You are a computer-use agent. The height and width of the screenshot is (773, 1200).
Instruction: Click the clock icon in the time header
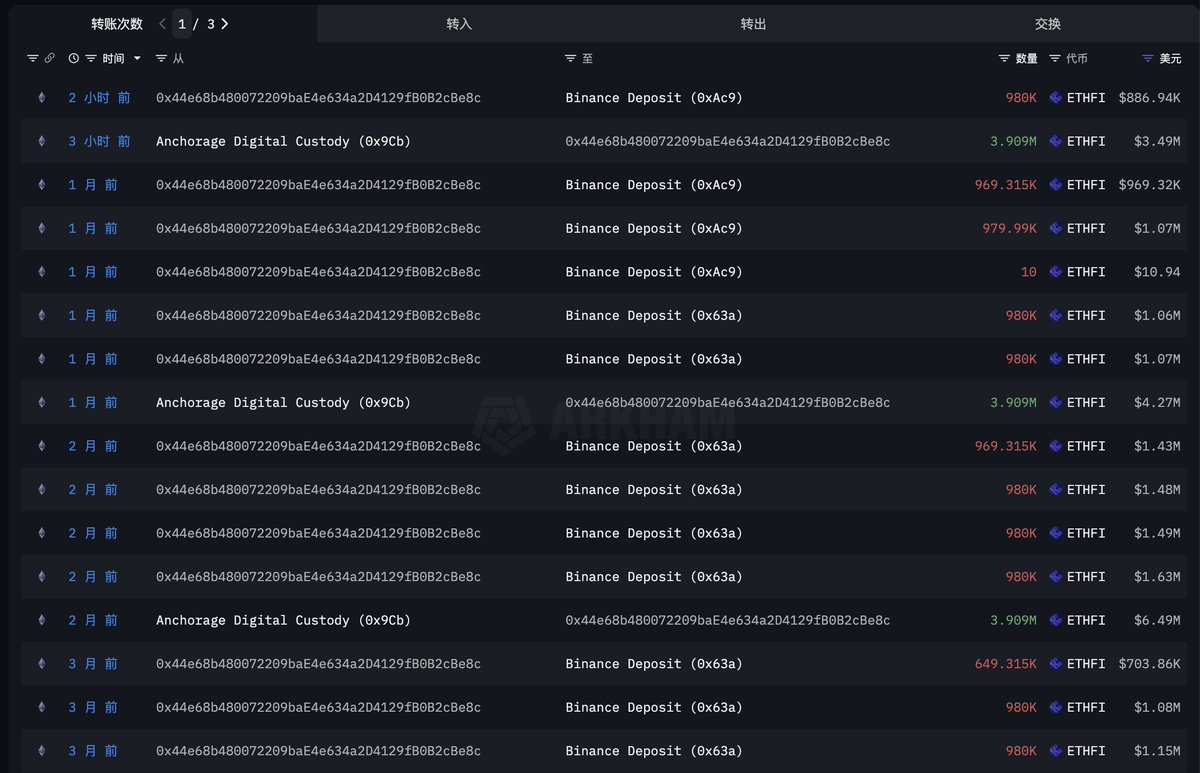[x=74, y=59]
